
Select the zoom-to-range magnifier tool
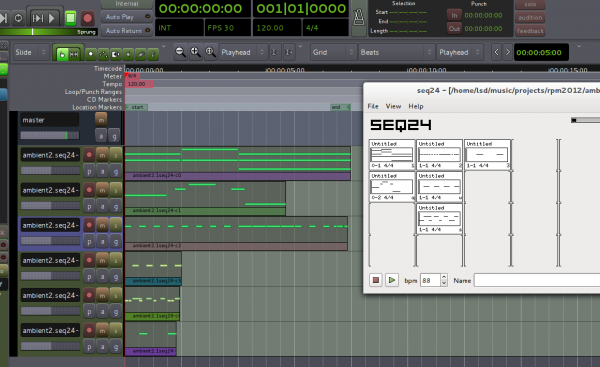pyautogui.click(x=91, y=54)
